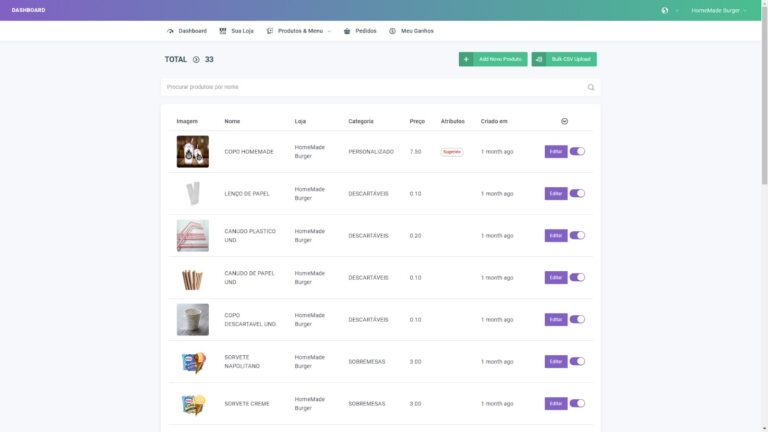Screen dimensions: 768x432
Task: Open the COPO DESCARTAVEL UND. thumbnail image
Action: pos(192,319)
